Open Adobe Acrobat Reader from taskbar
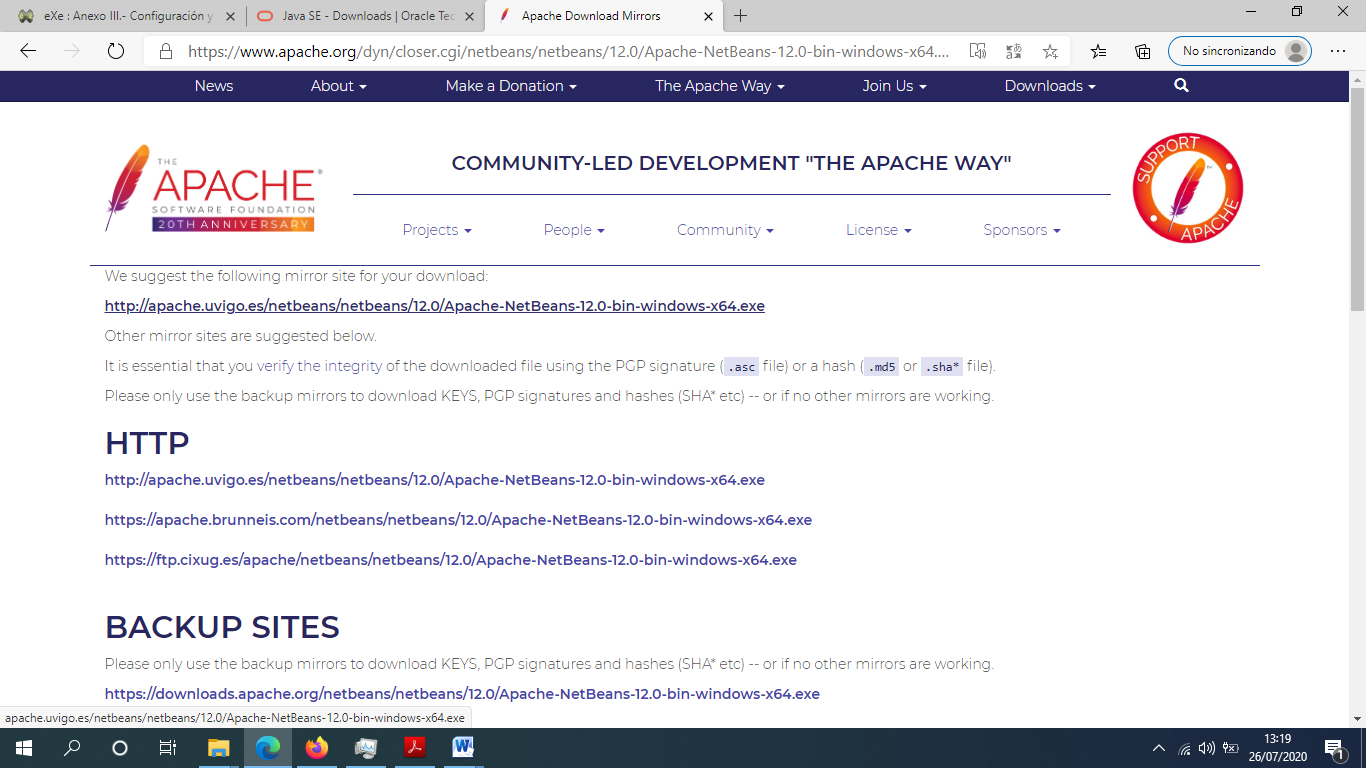 (414, 748)
